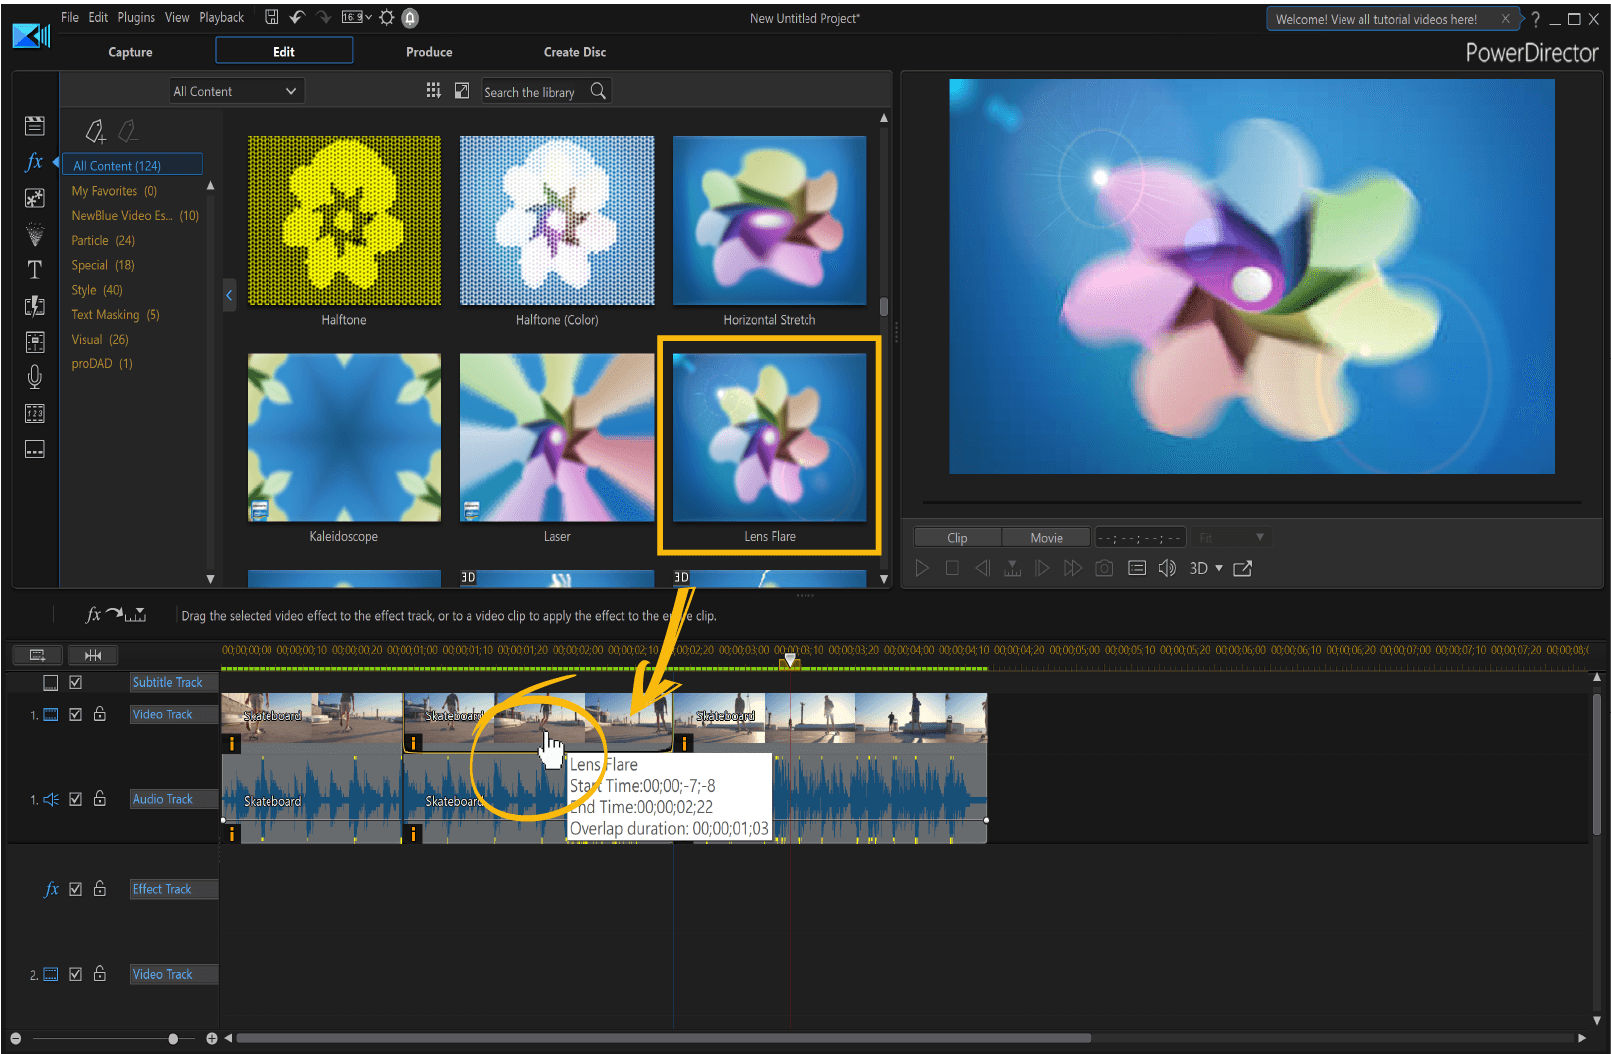Screen dimensions: 1611x1054
Task: Click the preview volume speaker icon
Action: click(x=1166, y=568)
